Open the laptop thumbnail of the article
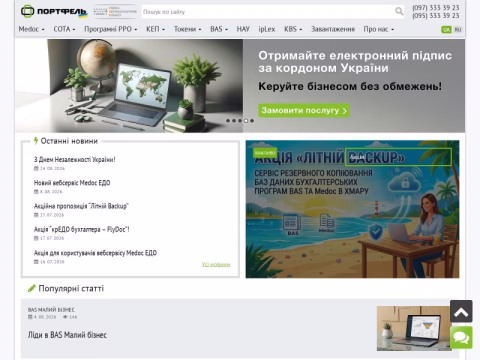Image resolution: width=480 pixels, height=360 pixels. pyautogui.click(x=414, y=328)
